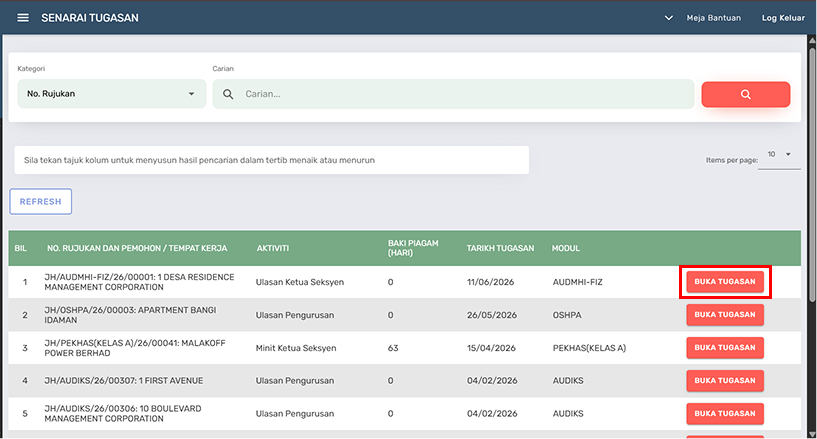Click the baki piagam value 63
Image resolution: width=817 pixels, height=439 pixels.
pos(393,348)
